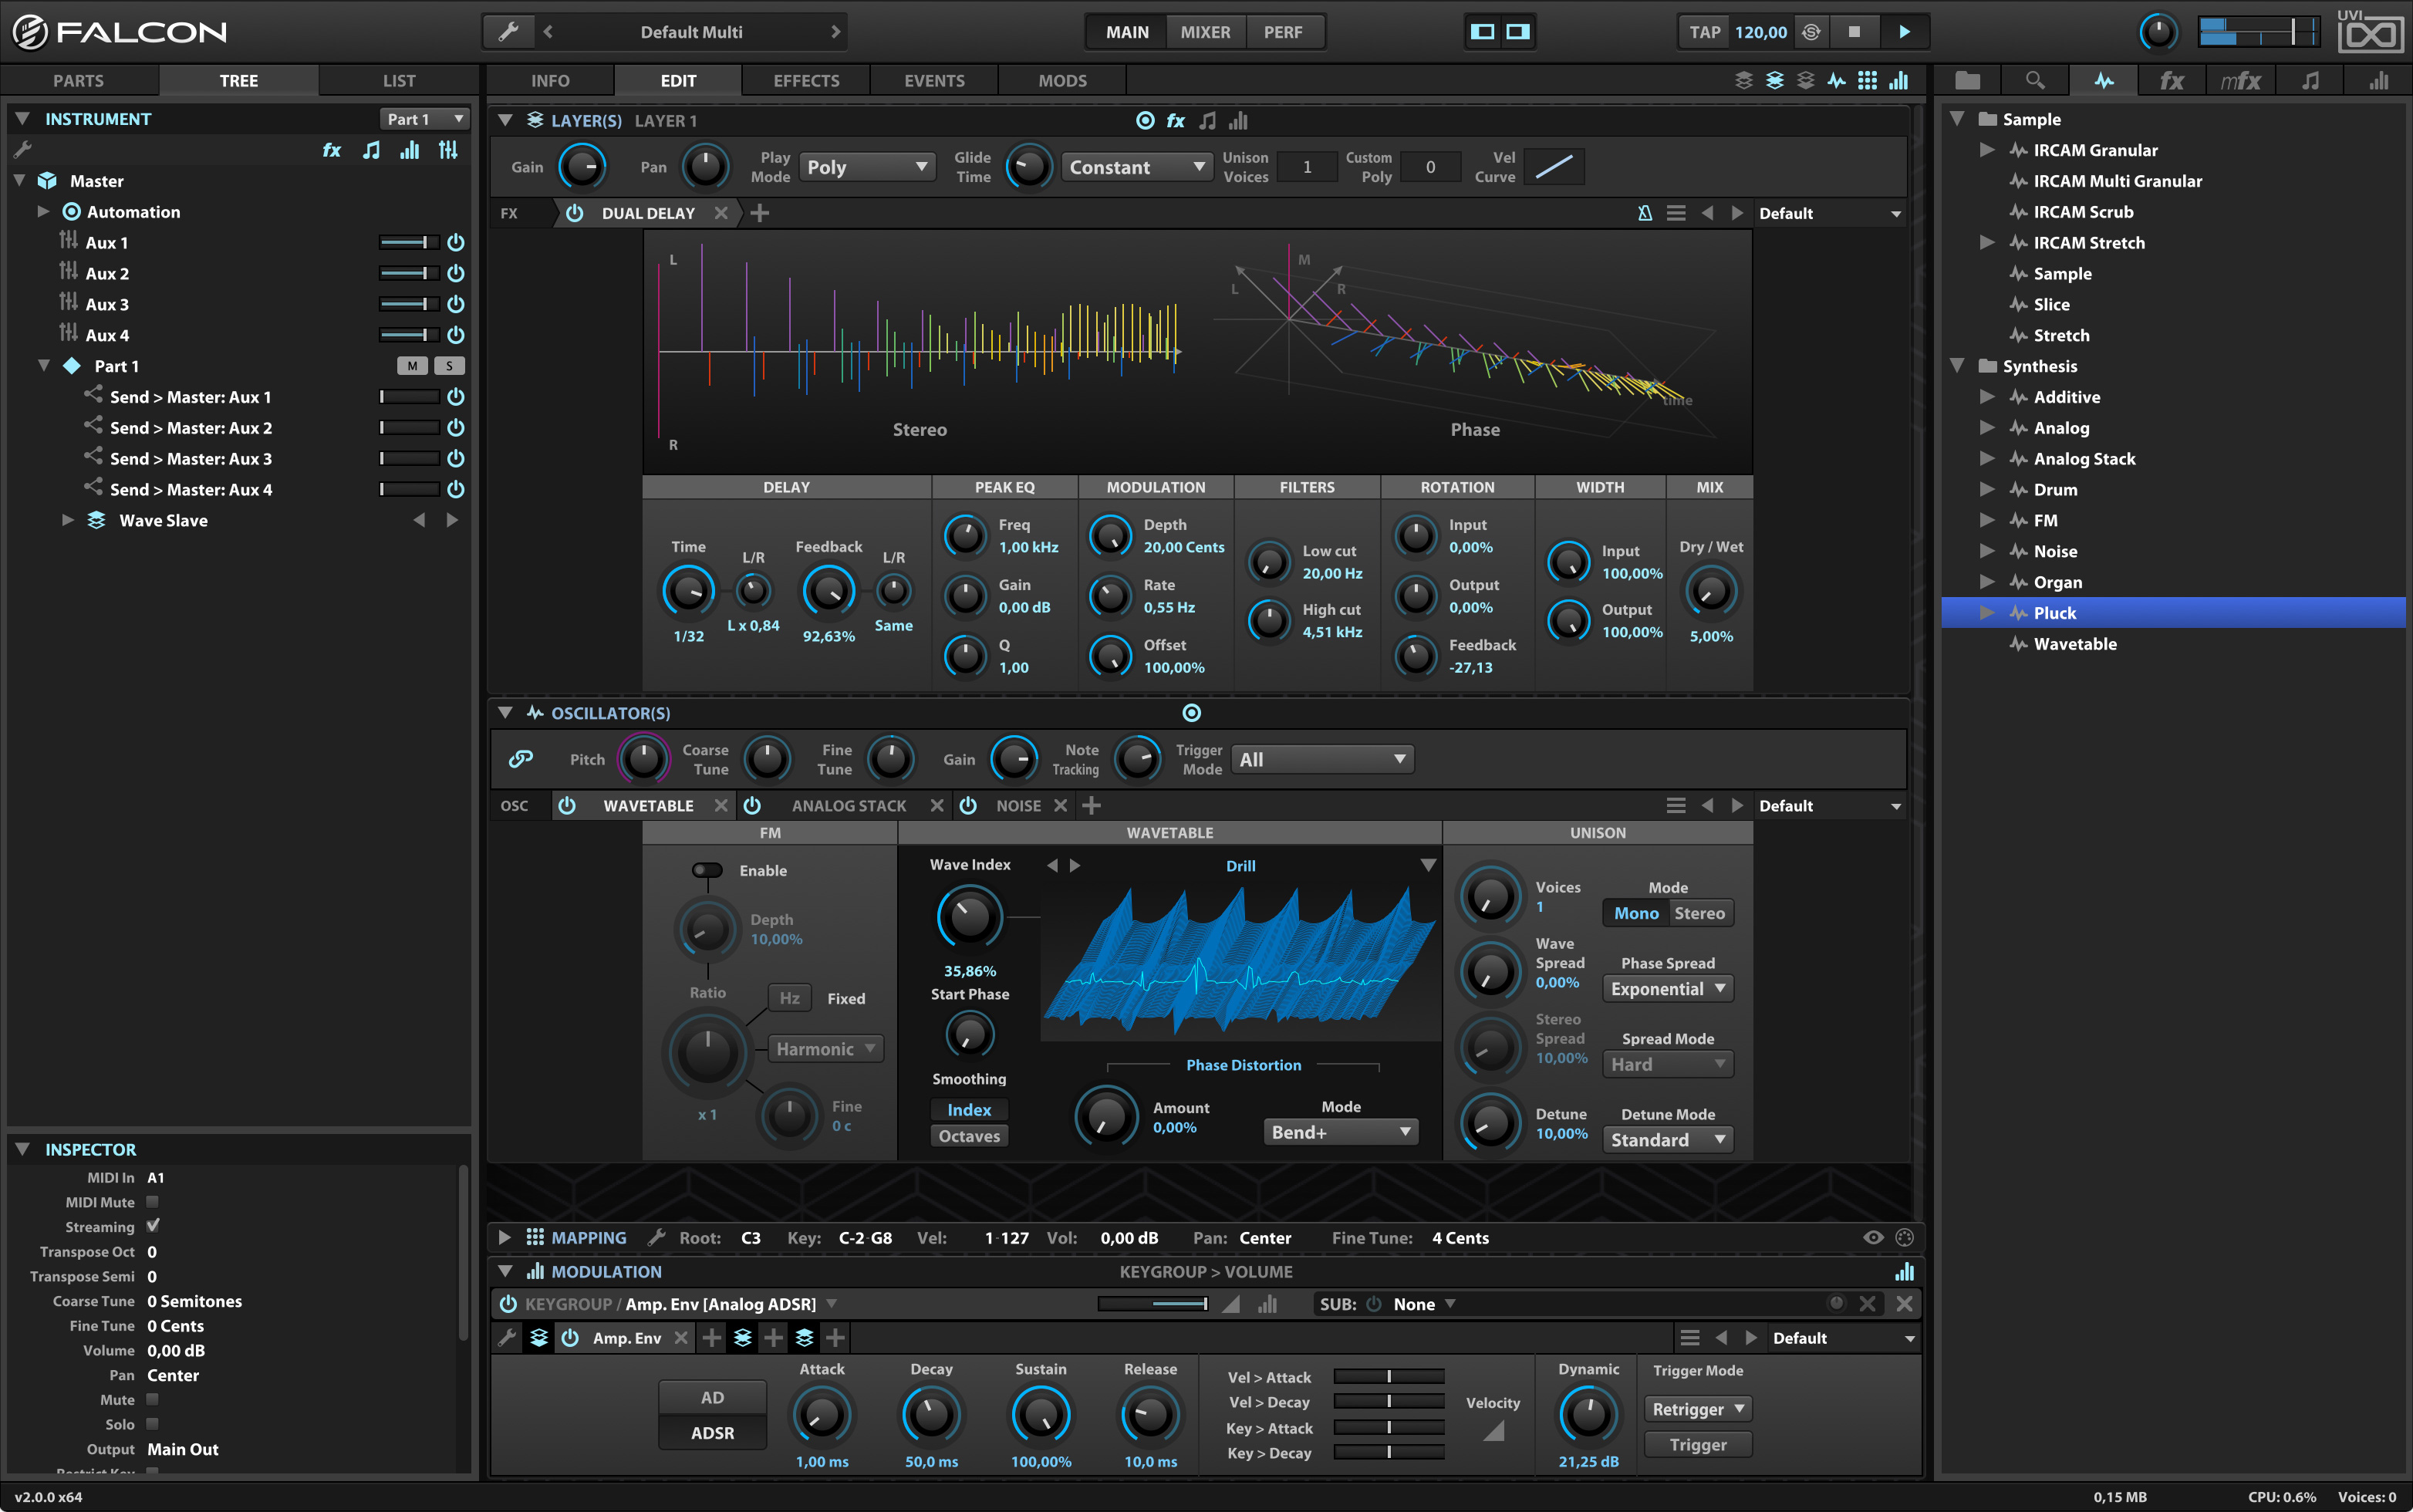The height and width of the screenshot is (1512, 2413).
Task: Click the mixer faders icon in Instrument header
Action: 448,150
